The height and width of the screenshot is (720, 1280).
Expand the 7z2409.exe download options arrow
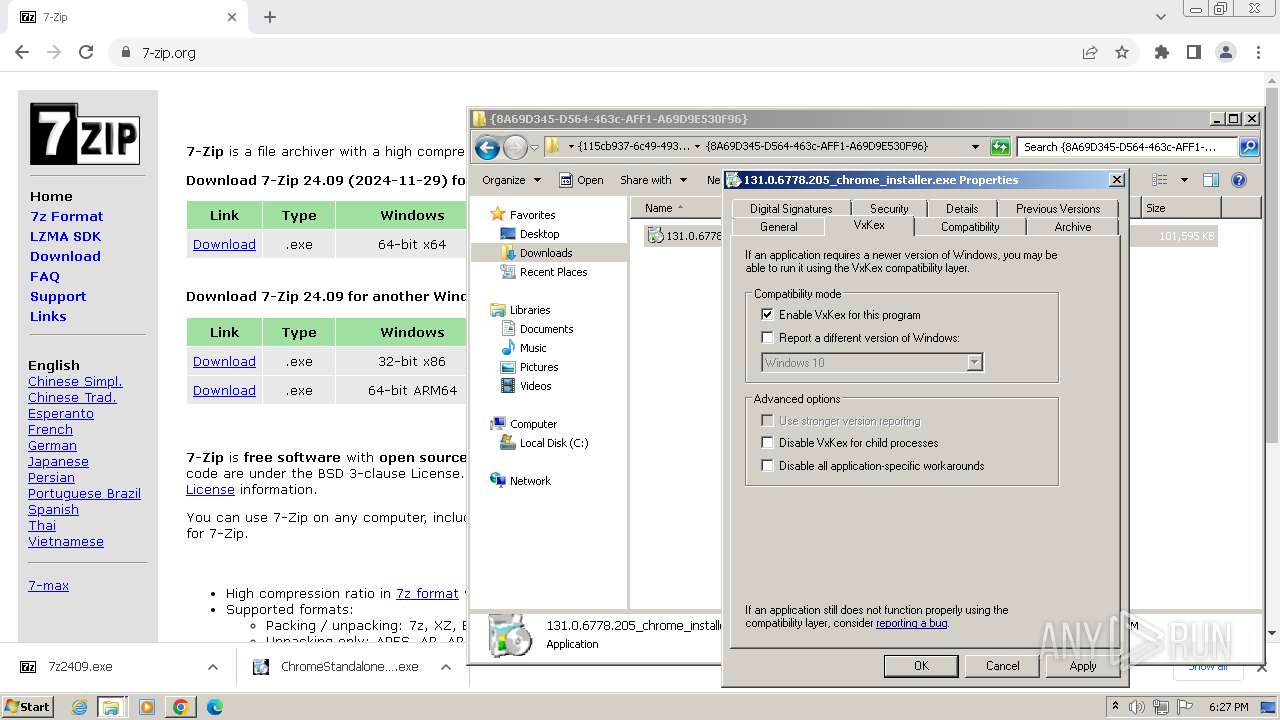point(212,667)
